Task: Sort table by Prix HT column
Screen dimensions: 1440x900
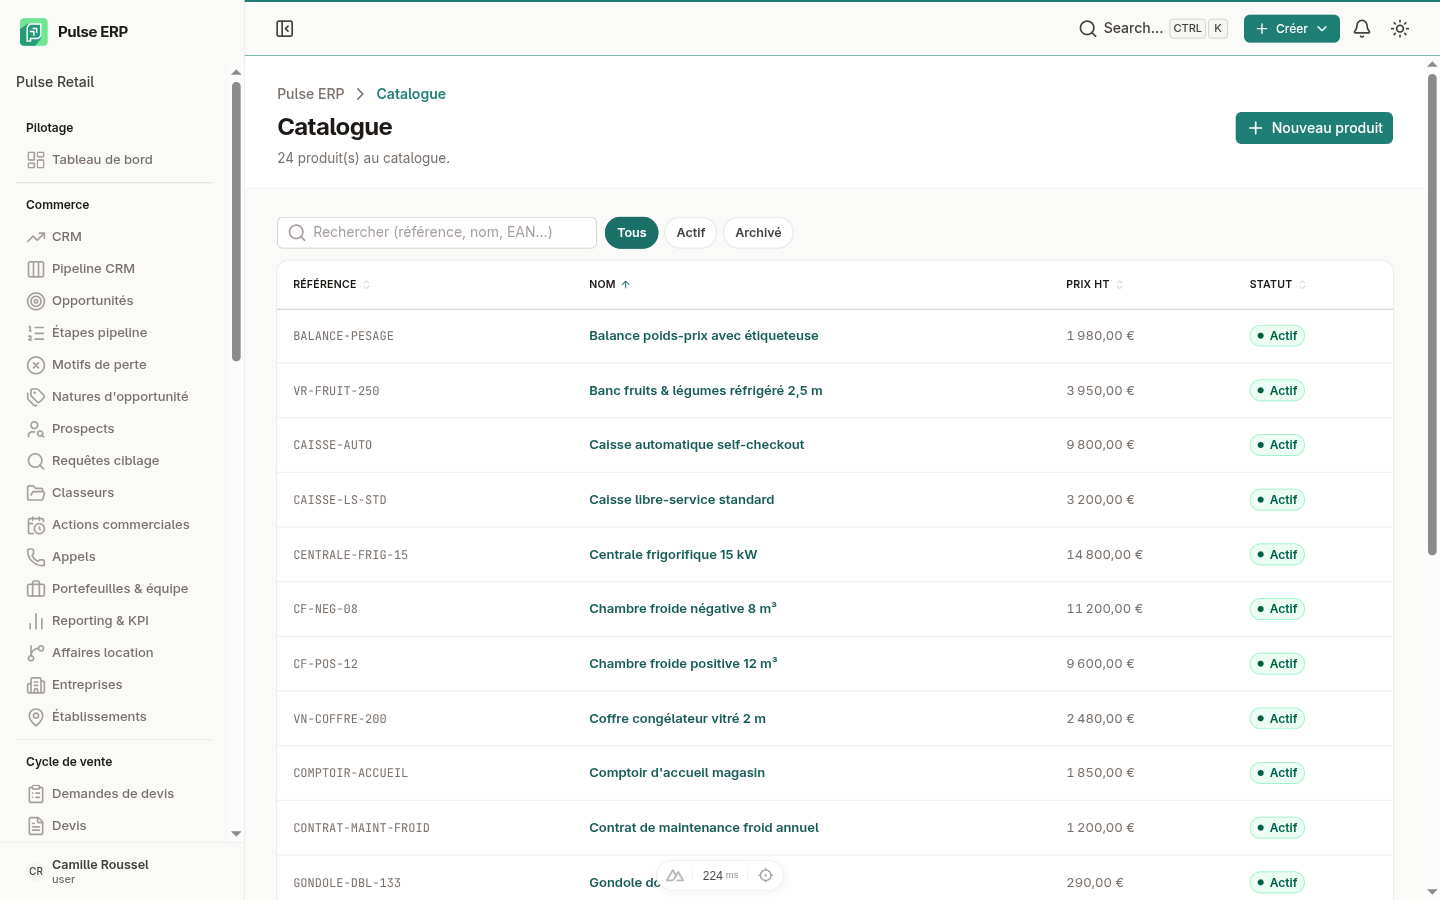Action: pyautogui.click(x=1095, y=285)
